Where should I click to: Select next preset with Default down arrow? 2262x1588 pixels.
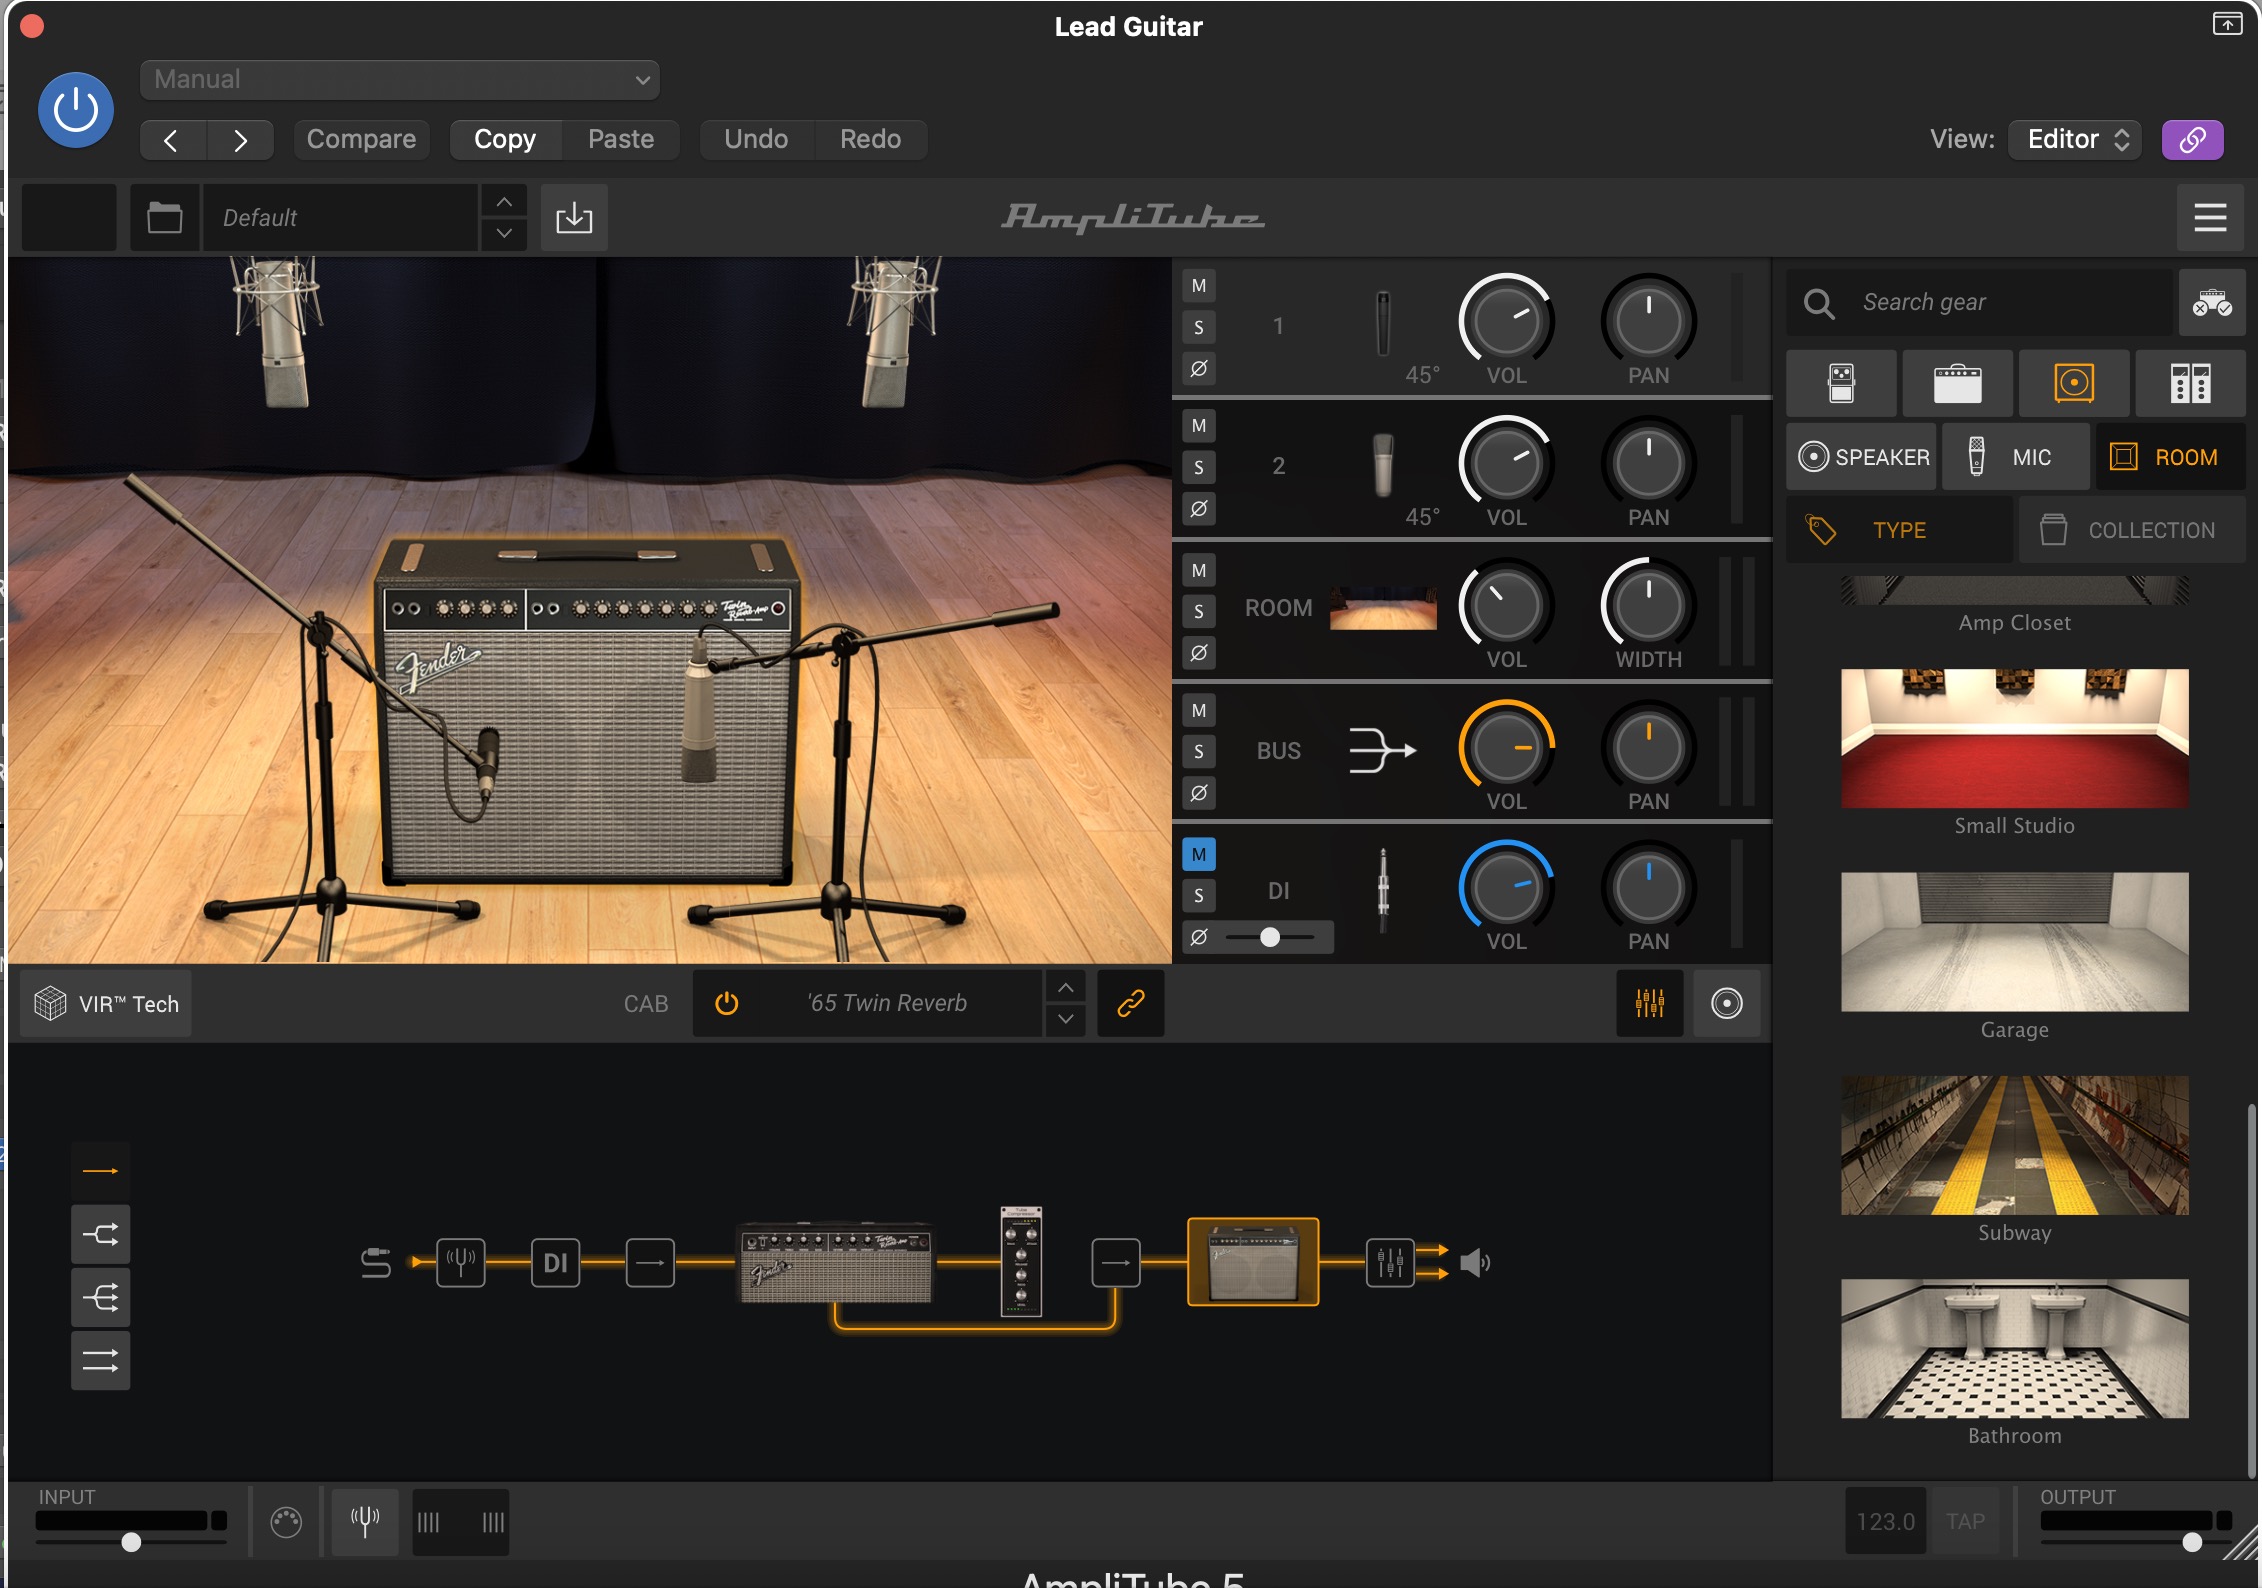(x=504, y=233)
